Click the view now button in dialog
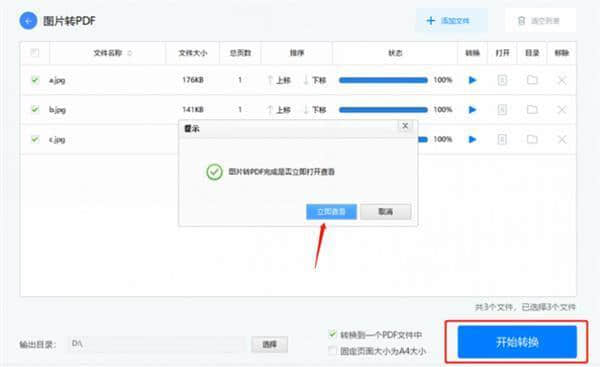The image size is (600, 367). [331, 212]
